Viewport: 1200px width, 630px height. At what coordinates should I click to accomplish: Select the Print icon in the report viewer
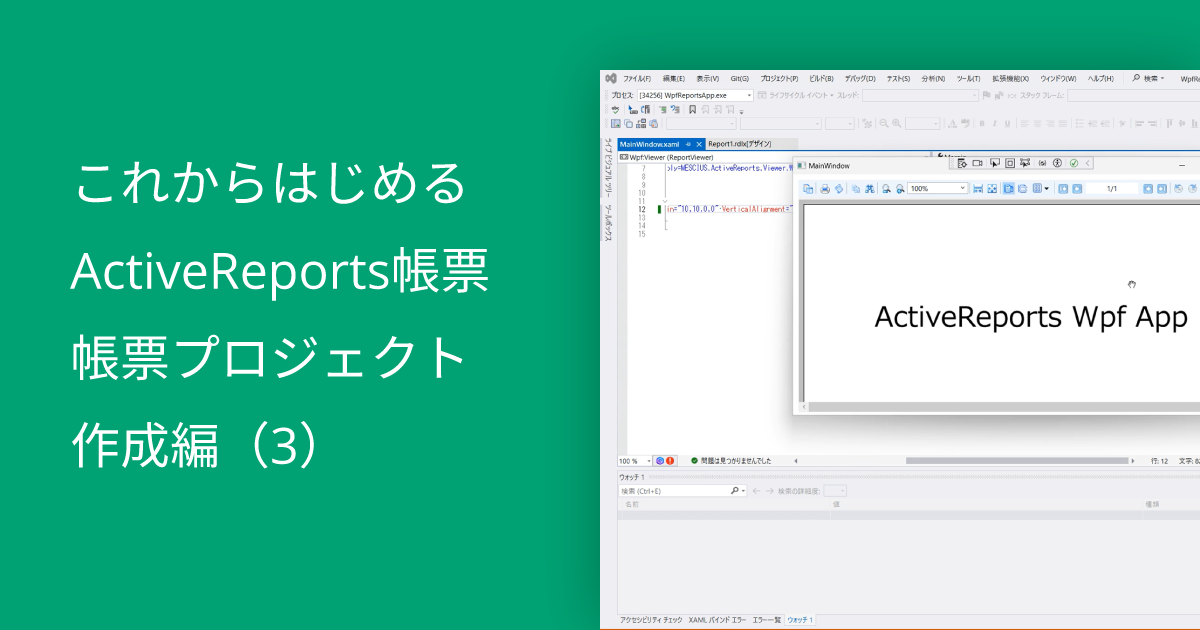[x=825, y=189]
